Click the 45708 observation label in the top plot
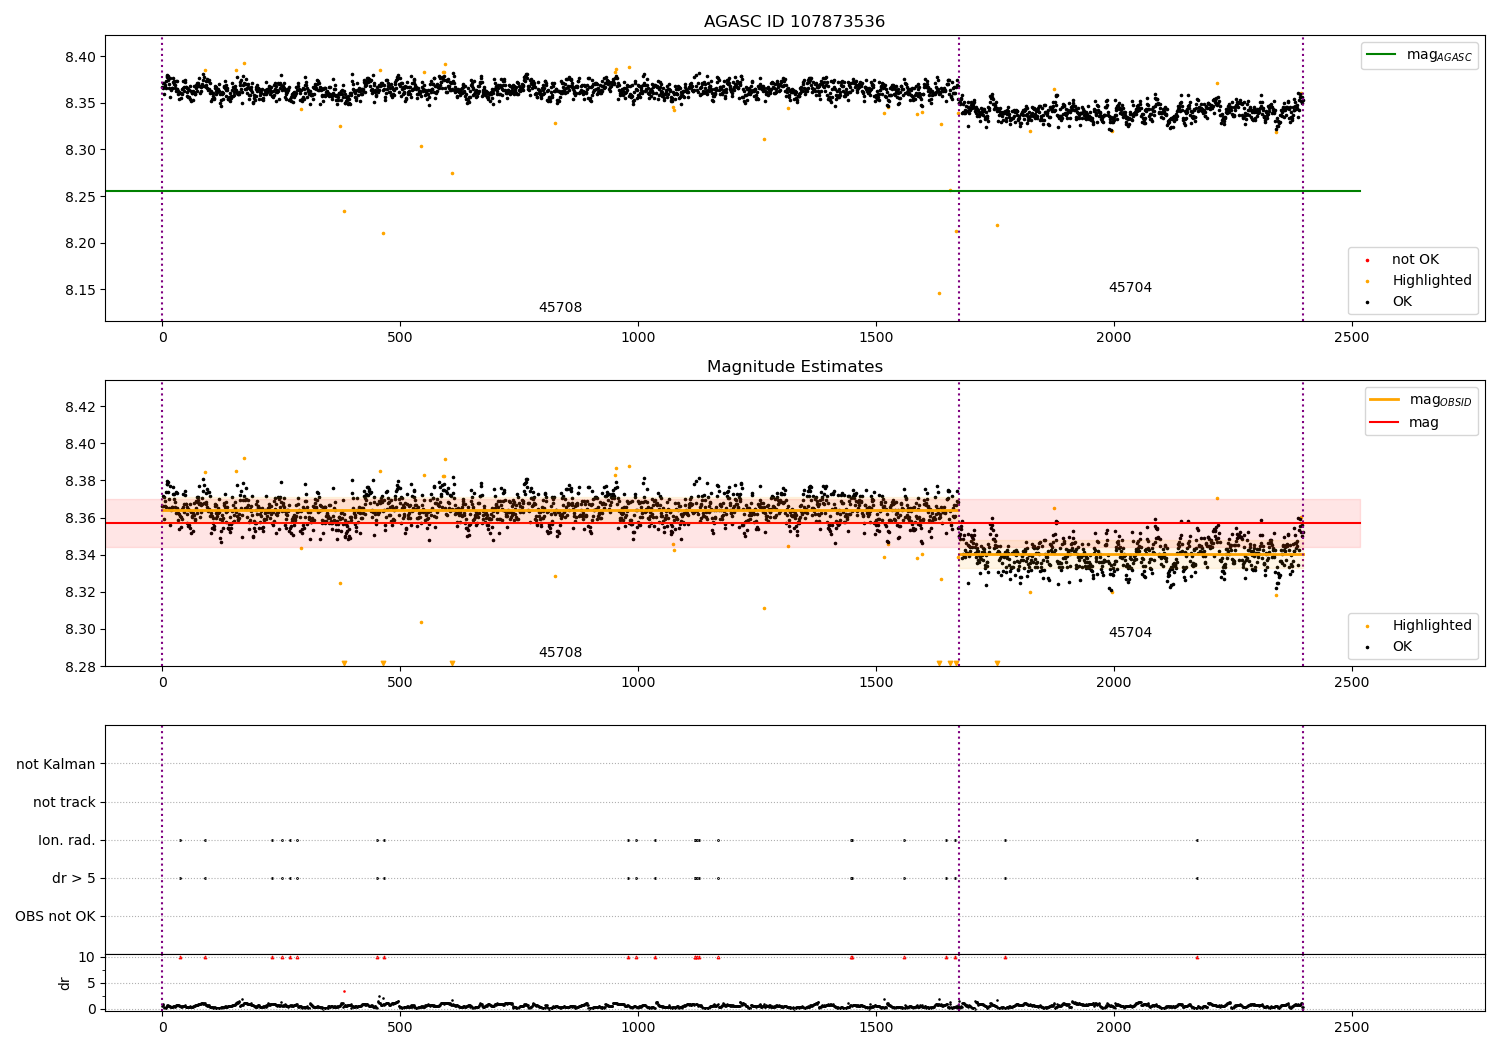1500x1050 pixels. point(560,308)
